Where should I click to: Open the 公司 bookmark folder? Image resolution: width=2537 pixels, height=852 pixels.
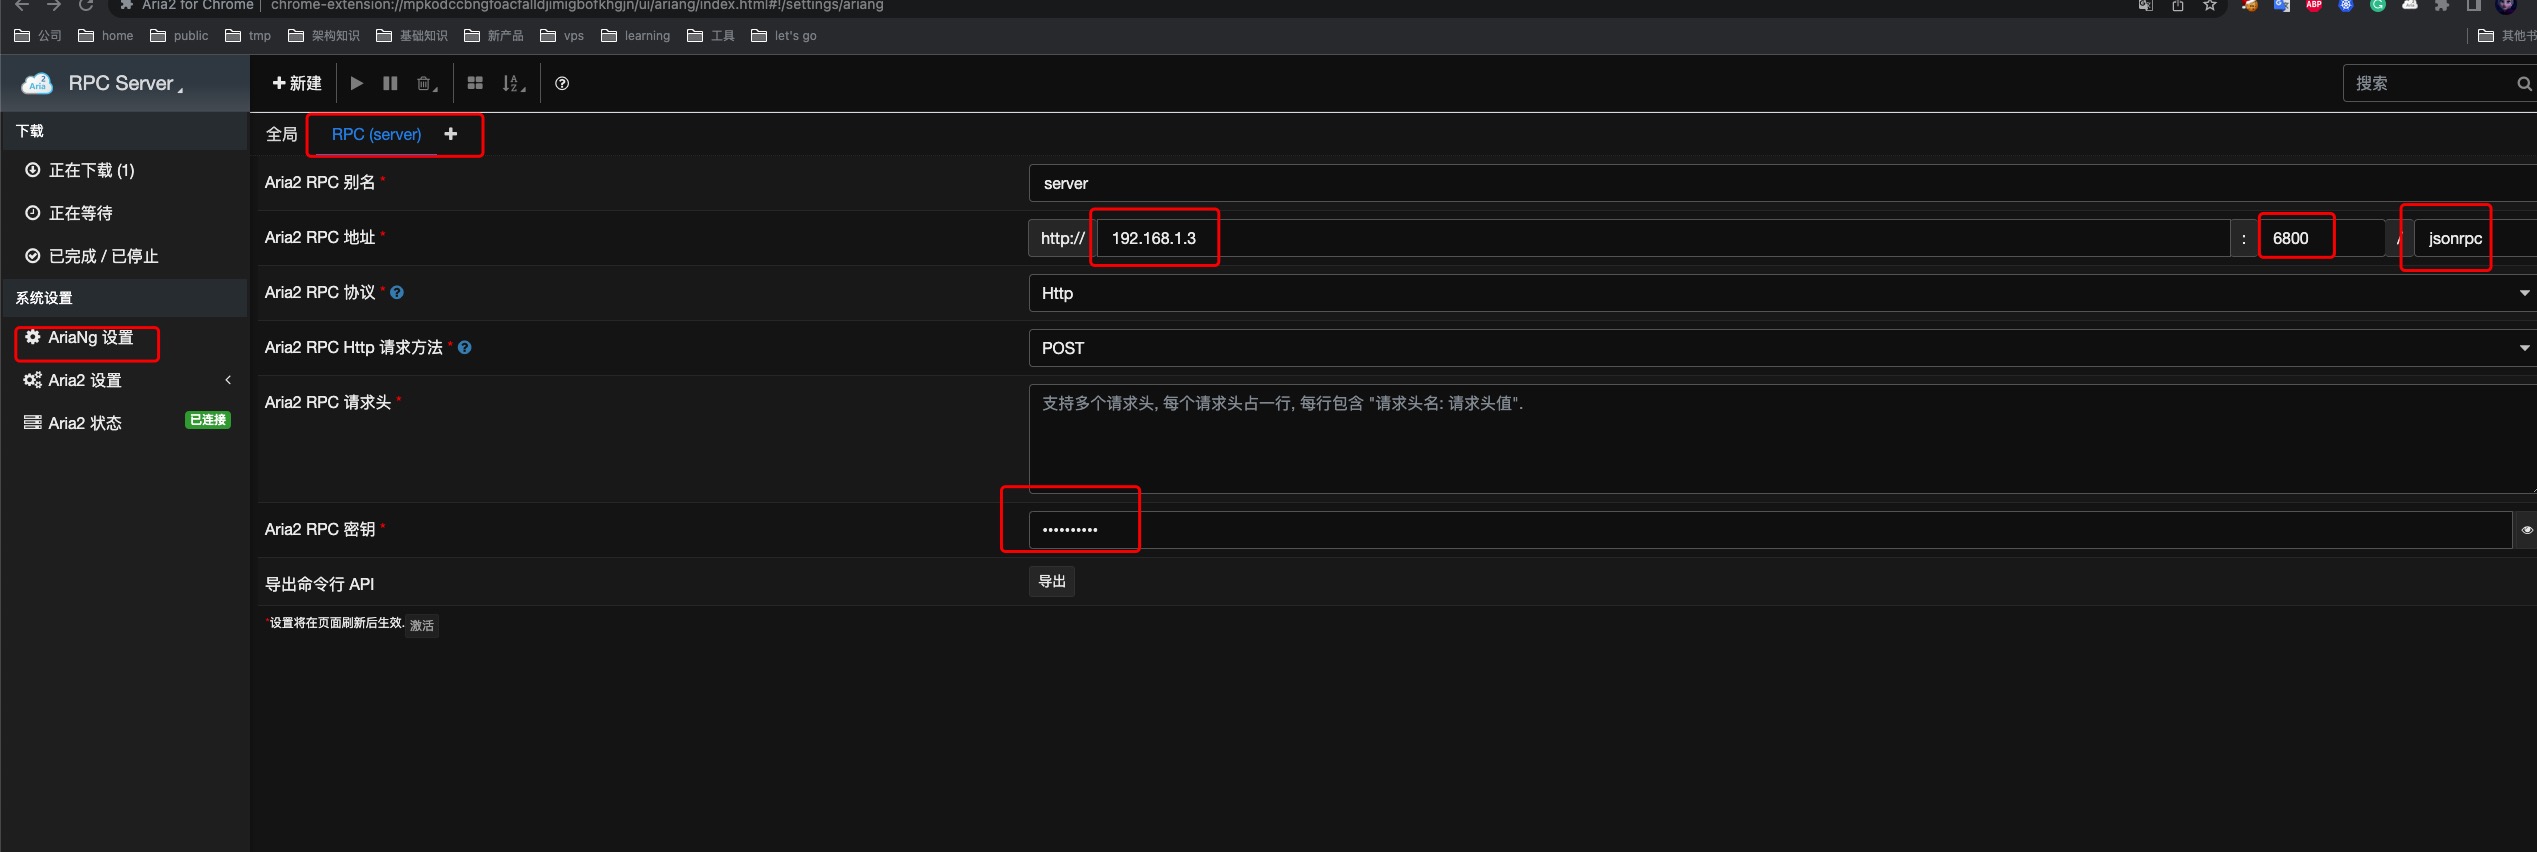38,36
